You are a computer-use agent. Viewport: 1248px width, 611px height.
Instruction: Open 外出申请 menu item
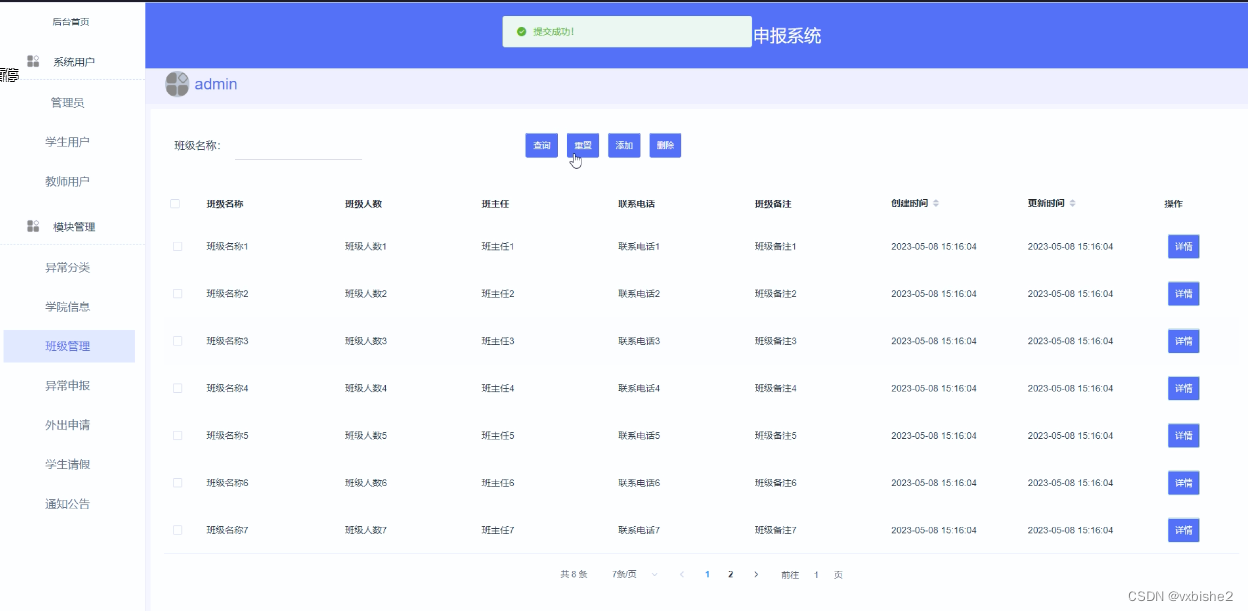tap(68, 425)
